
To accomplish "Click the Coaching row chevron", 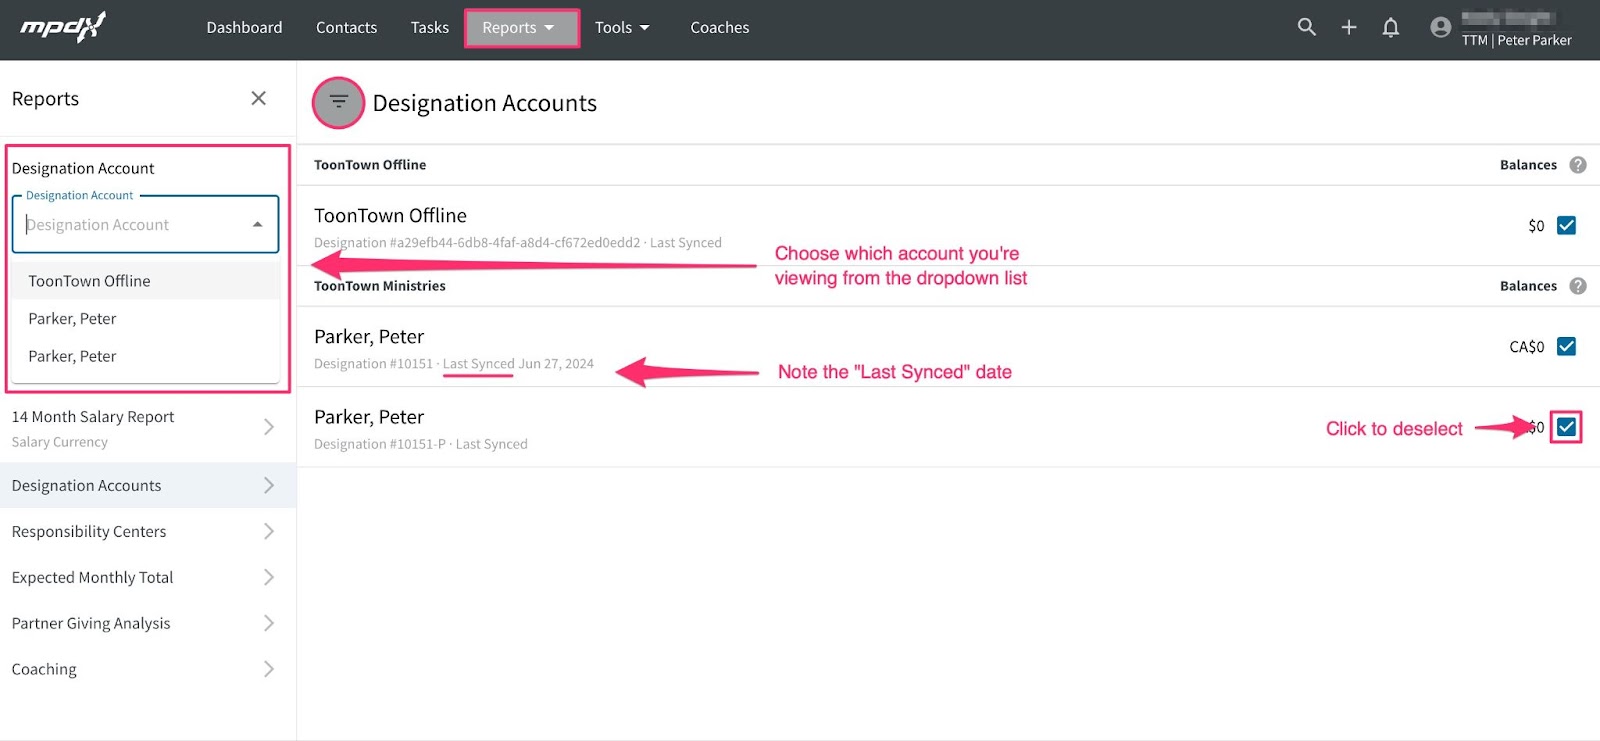I will 268,669.
